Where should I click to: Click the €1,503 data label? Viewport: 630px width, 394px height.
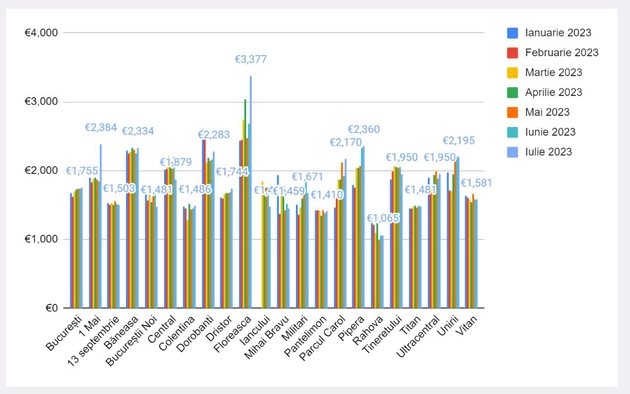(119, 189)
